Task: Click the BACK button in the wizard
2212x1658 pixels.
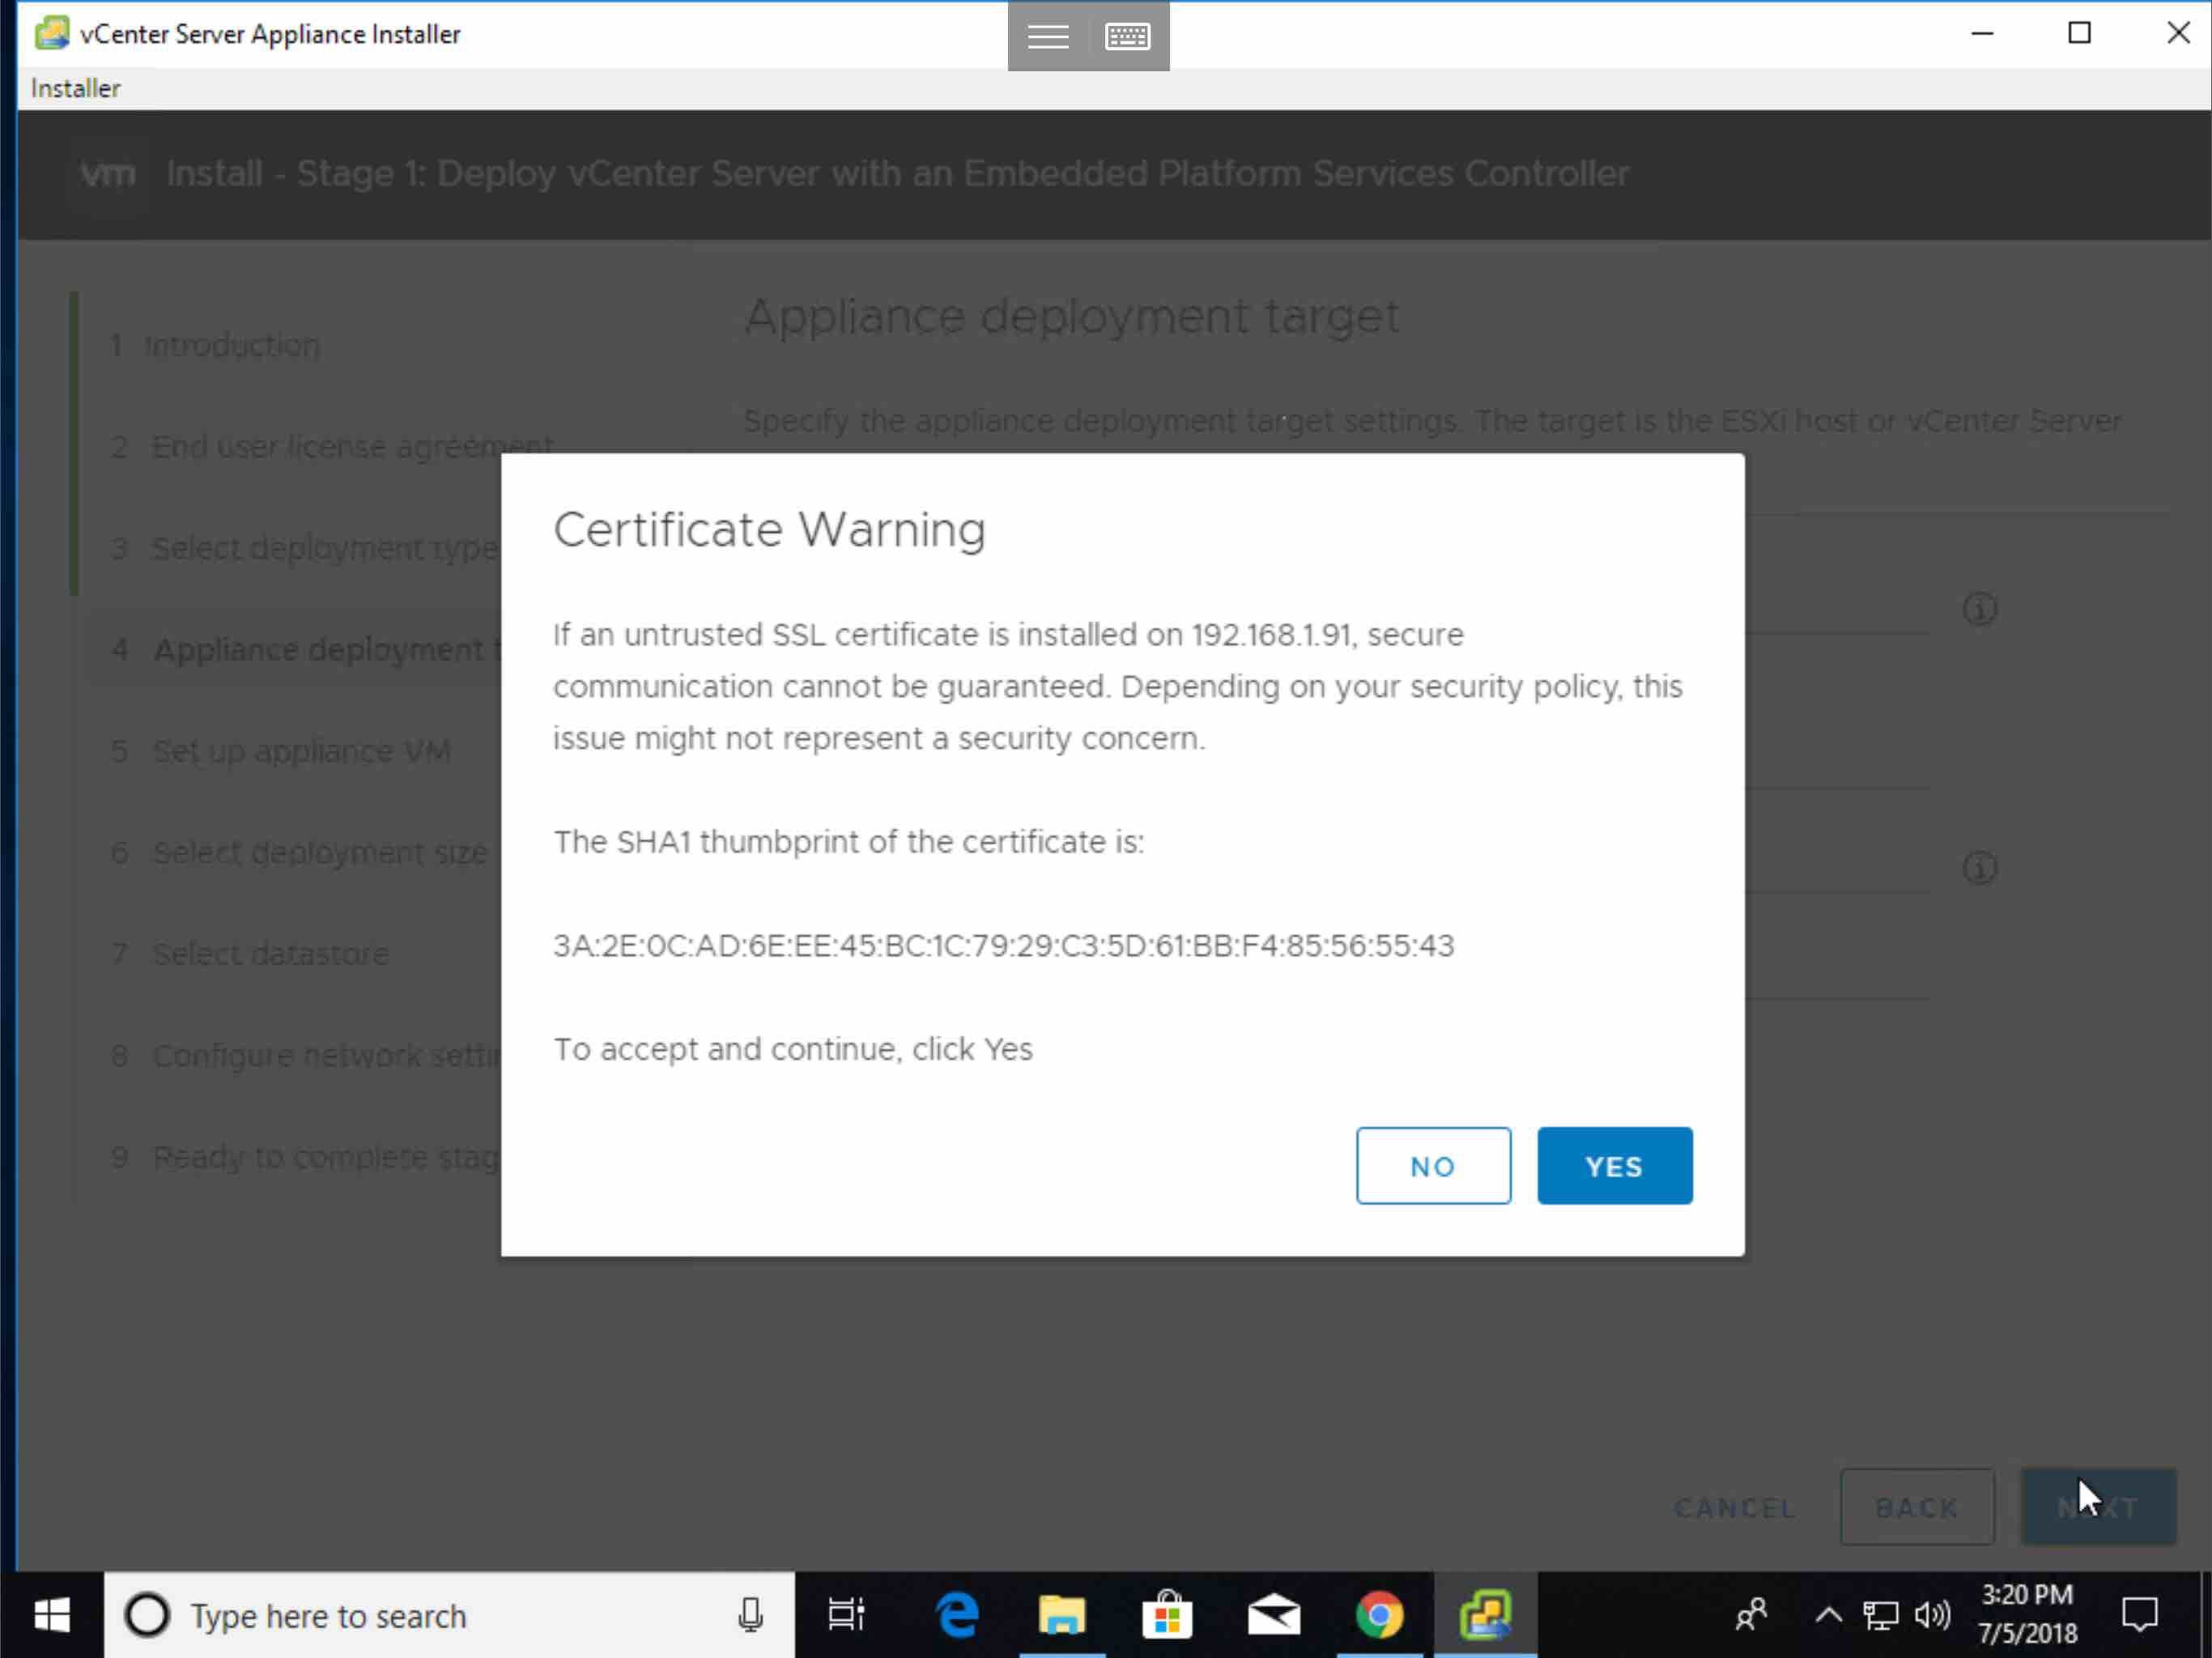Action: (x=1917, y=1507)
